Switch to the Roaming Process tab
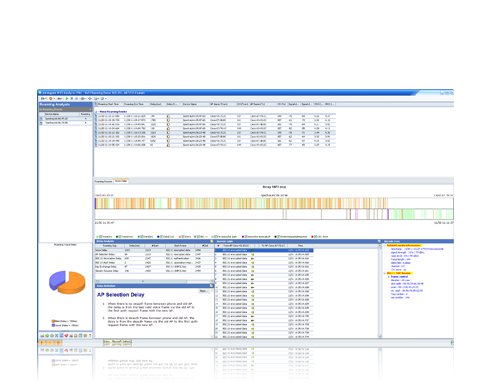 [x=103, y=181]
